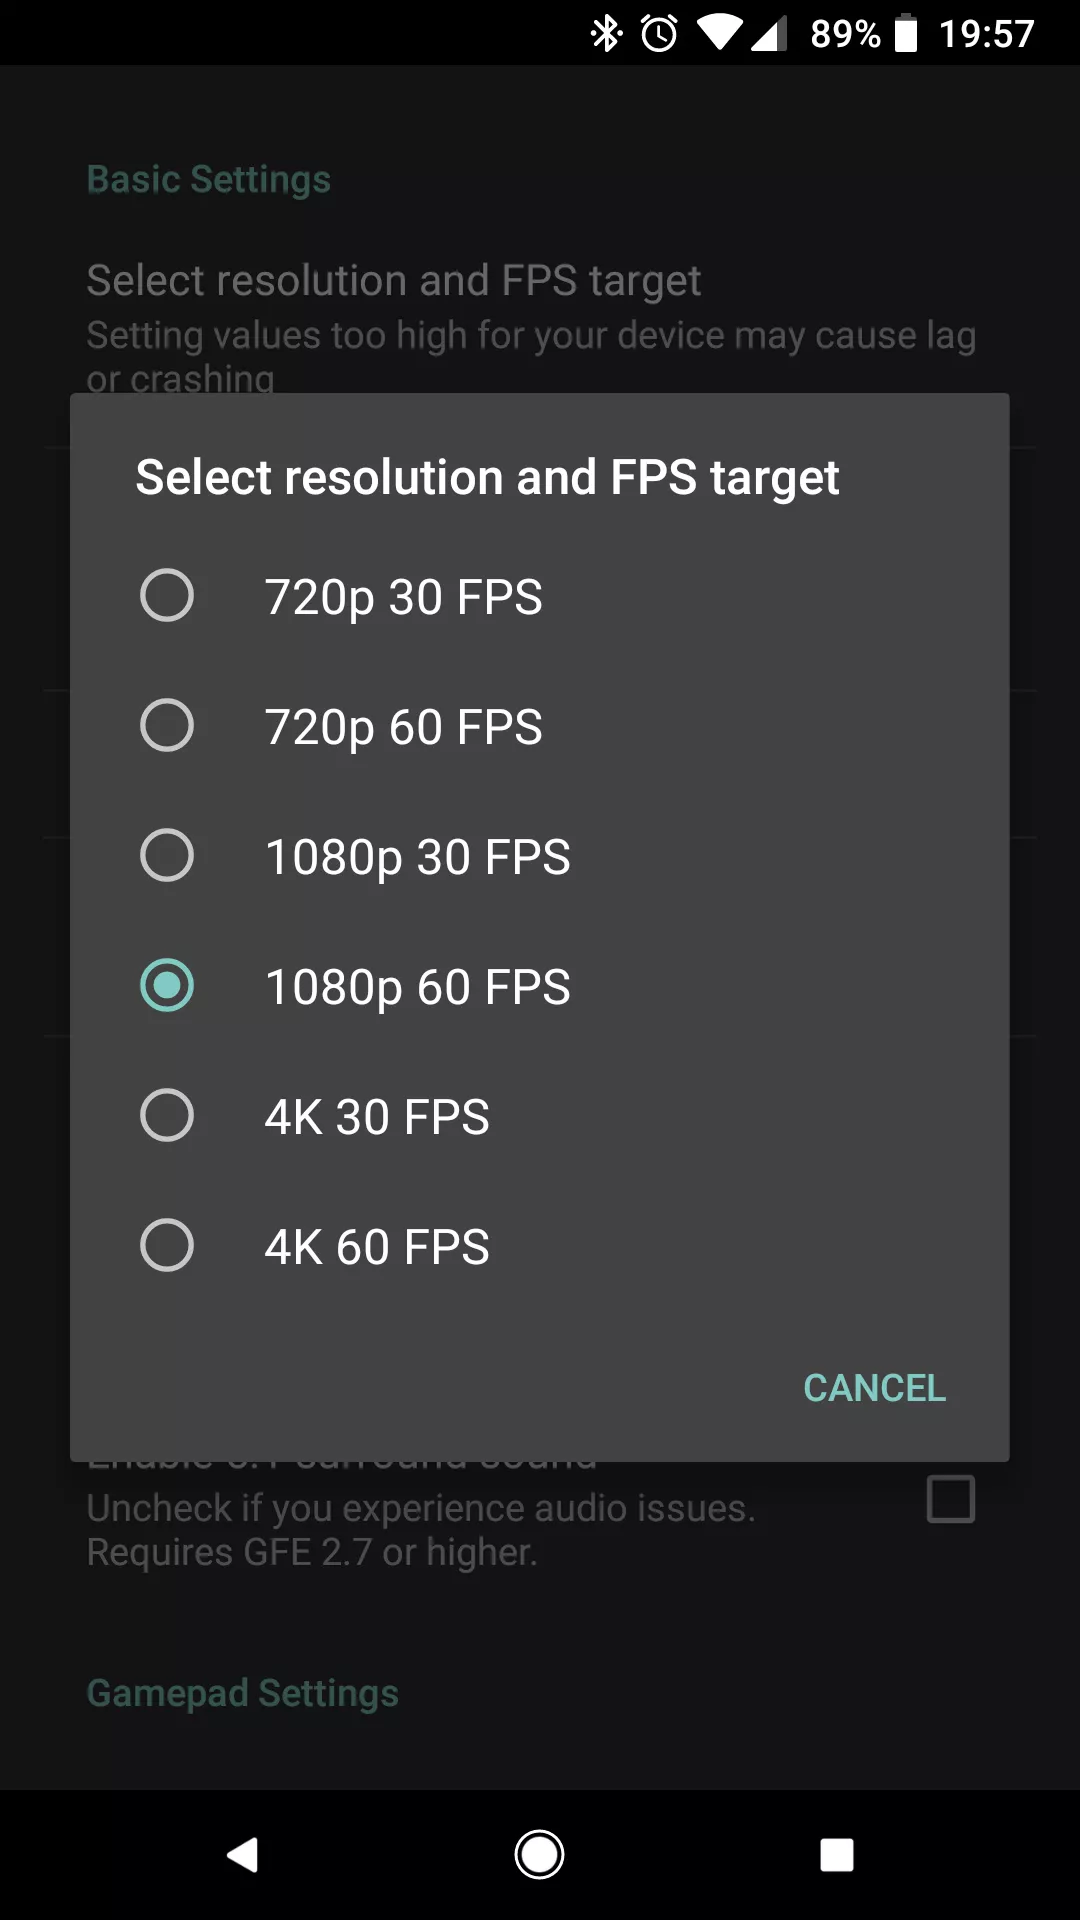Image resolution: width=1080 pixels, height=1920 pixels.
Task: Choose the 4K 60 FPS radio button
Action: (x=167, y=1246)
